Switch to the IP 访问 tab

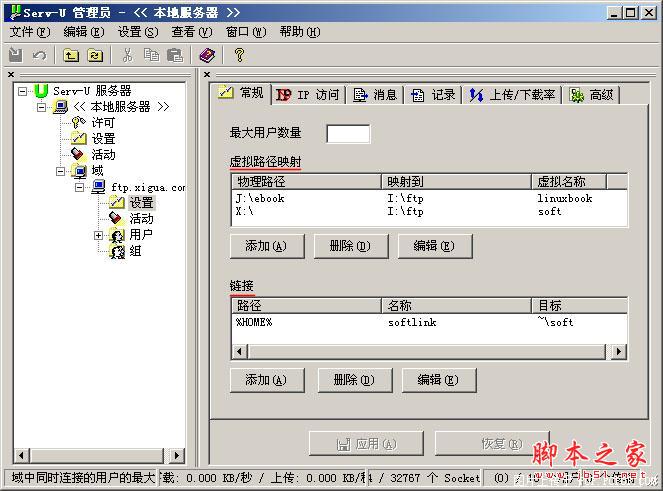(x=308, y=95)
